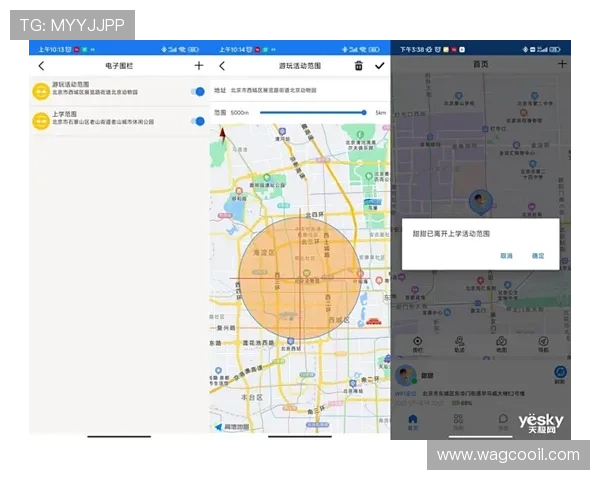Tap 导航 navigation arrow icon
600x480 pixels.
click(543, 343)
